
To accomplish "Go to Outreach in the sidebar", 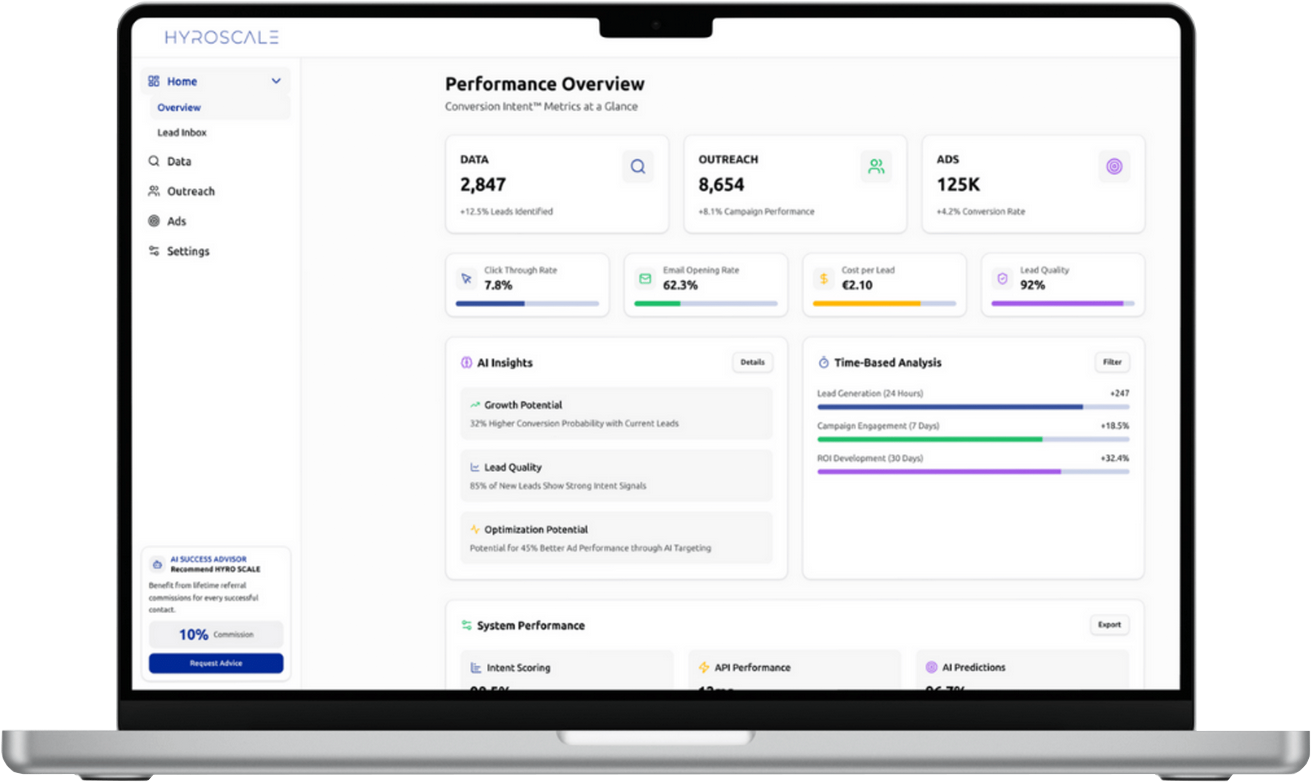I will 190,191.
